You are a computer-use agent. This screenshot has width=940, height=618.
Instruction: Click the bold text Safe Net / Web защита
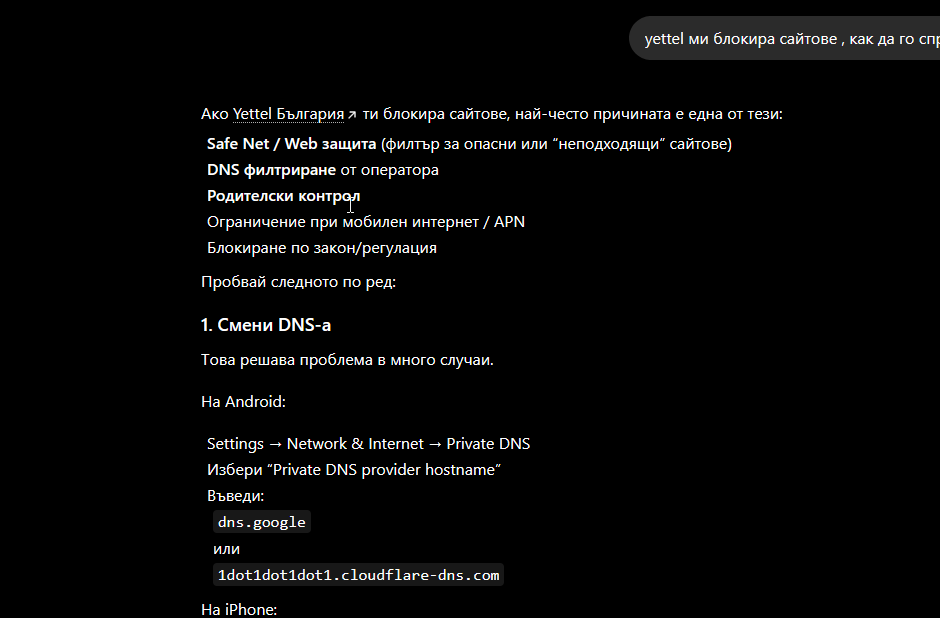tap(291, 144)
